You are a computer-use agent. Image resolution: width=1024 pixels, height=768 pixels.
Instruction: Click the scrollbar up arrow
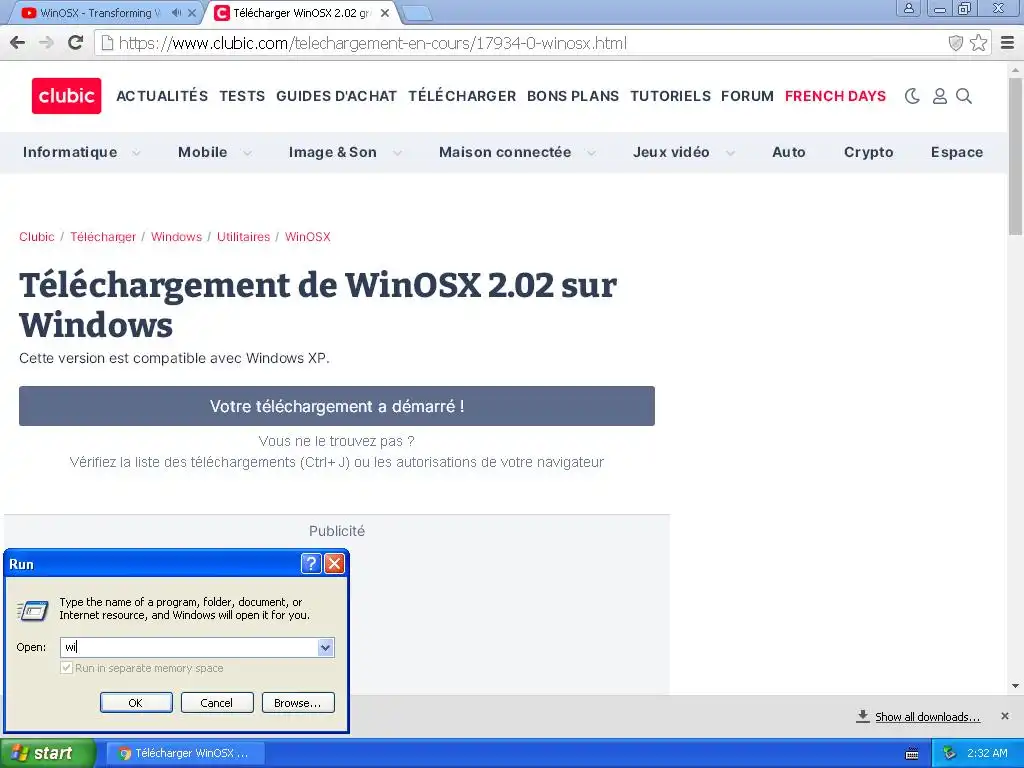click(1016, 69)
